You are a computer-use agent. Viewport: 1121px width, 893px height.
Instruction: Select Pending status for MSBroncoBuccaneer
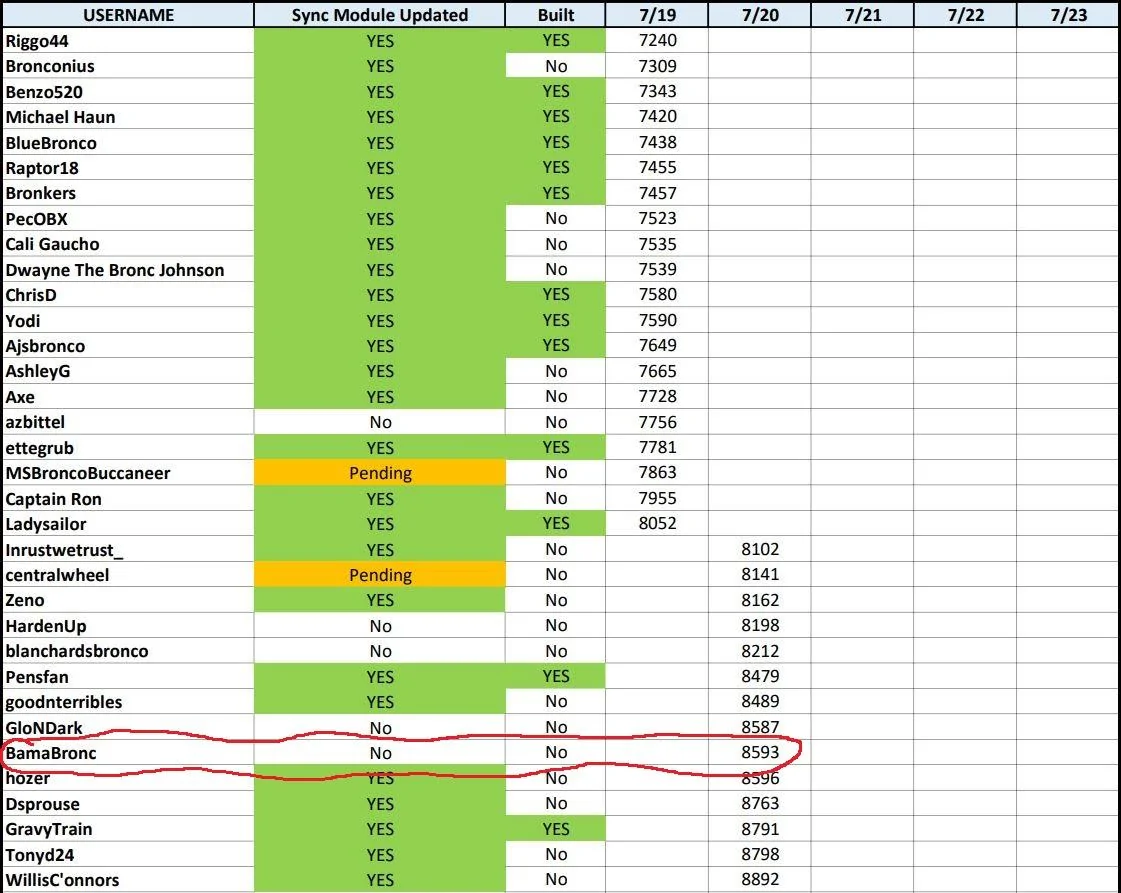point(380,473)
